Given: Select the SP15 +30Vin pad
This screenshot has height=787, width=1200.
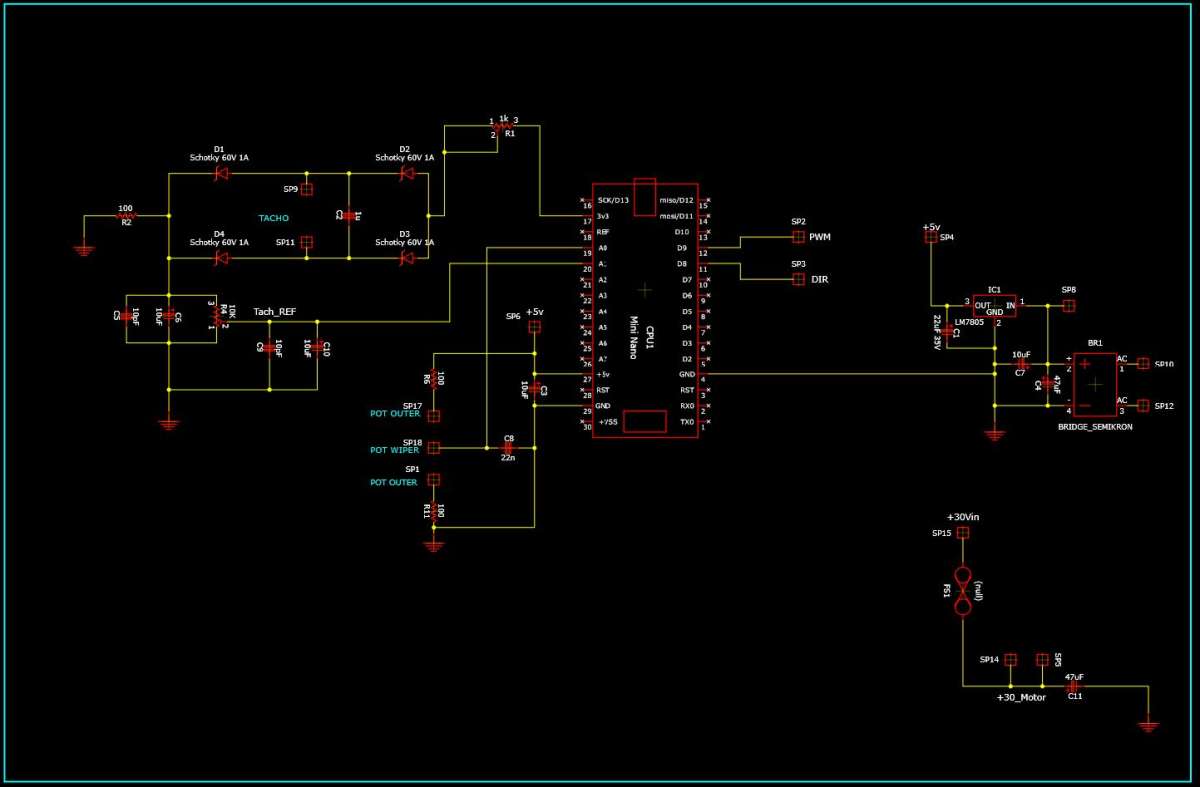Looking at the screenshot, I should click(x=963, y=533).
